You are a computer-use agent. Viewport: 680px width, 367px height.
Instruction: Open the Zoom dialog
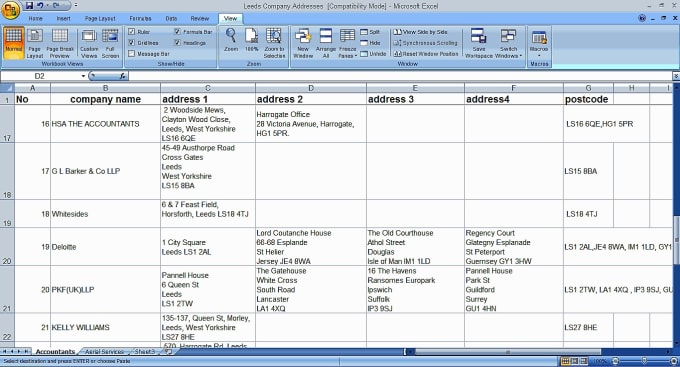point(231,40)
